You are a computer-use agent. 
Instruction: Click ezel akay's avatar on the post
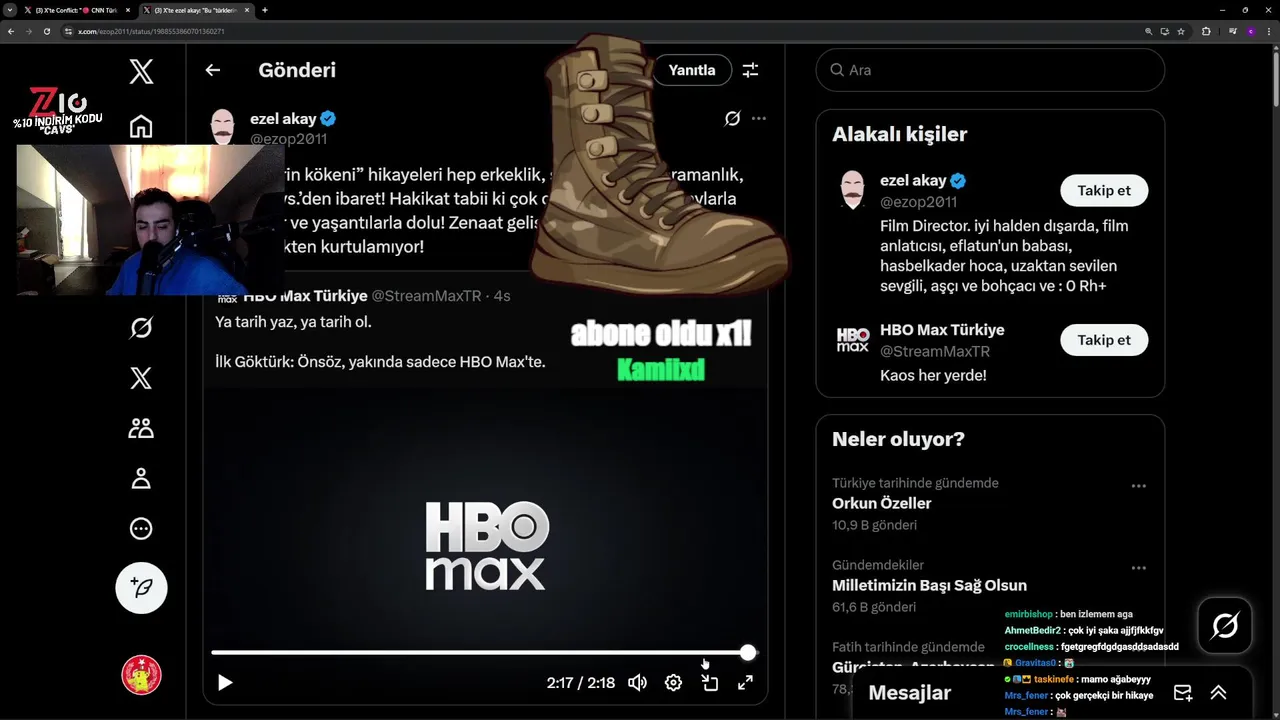222,128
